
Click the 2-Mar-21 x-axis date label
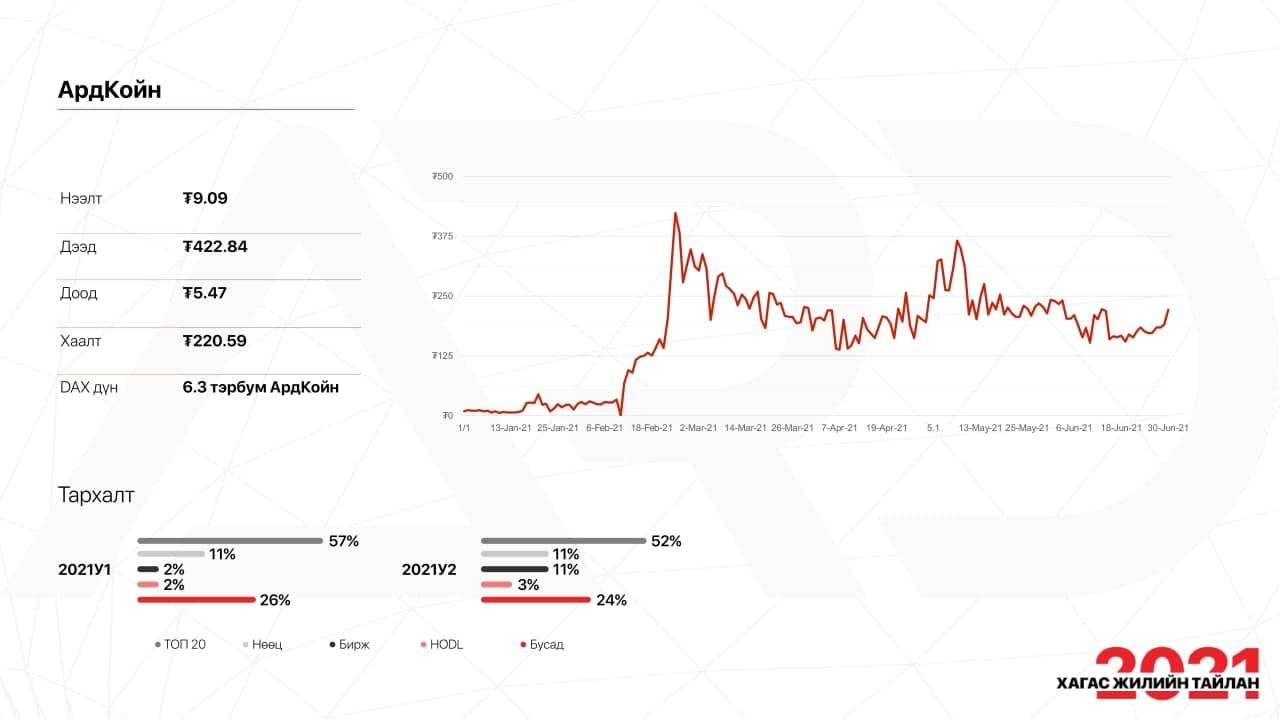[698, 428]
